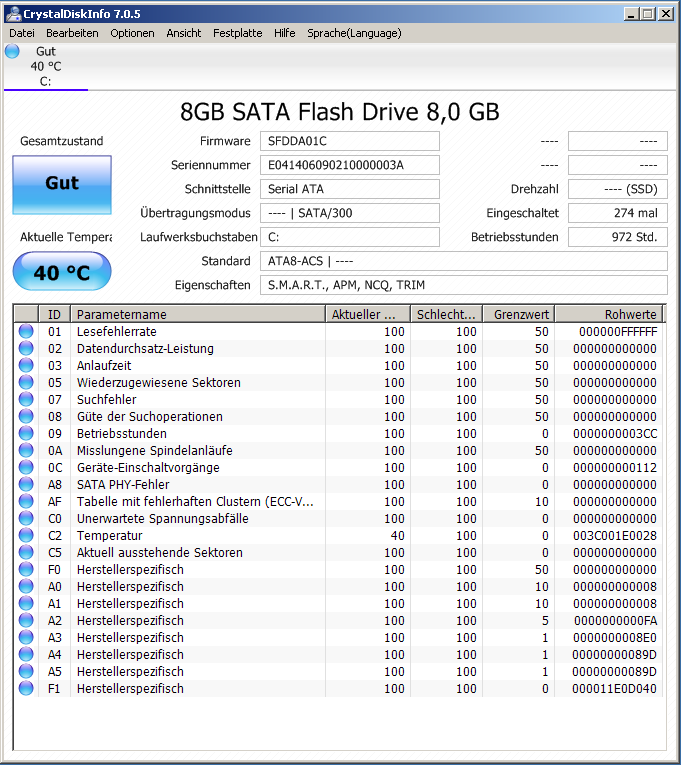Click the Eingeschaltet field 274 mal
The image size is (681, 765).
click(x=618, y=213)
